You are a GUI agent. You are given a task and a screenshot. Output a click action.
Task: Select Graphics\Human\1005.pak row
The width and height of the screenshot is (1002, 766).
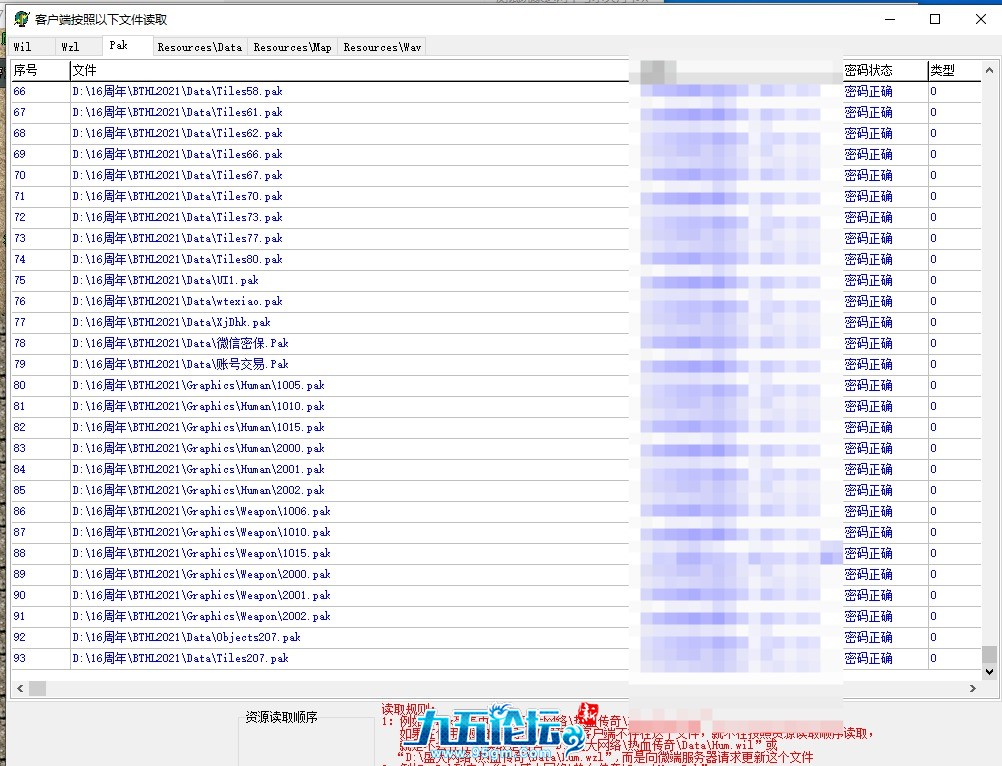496,385
